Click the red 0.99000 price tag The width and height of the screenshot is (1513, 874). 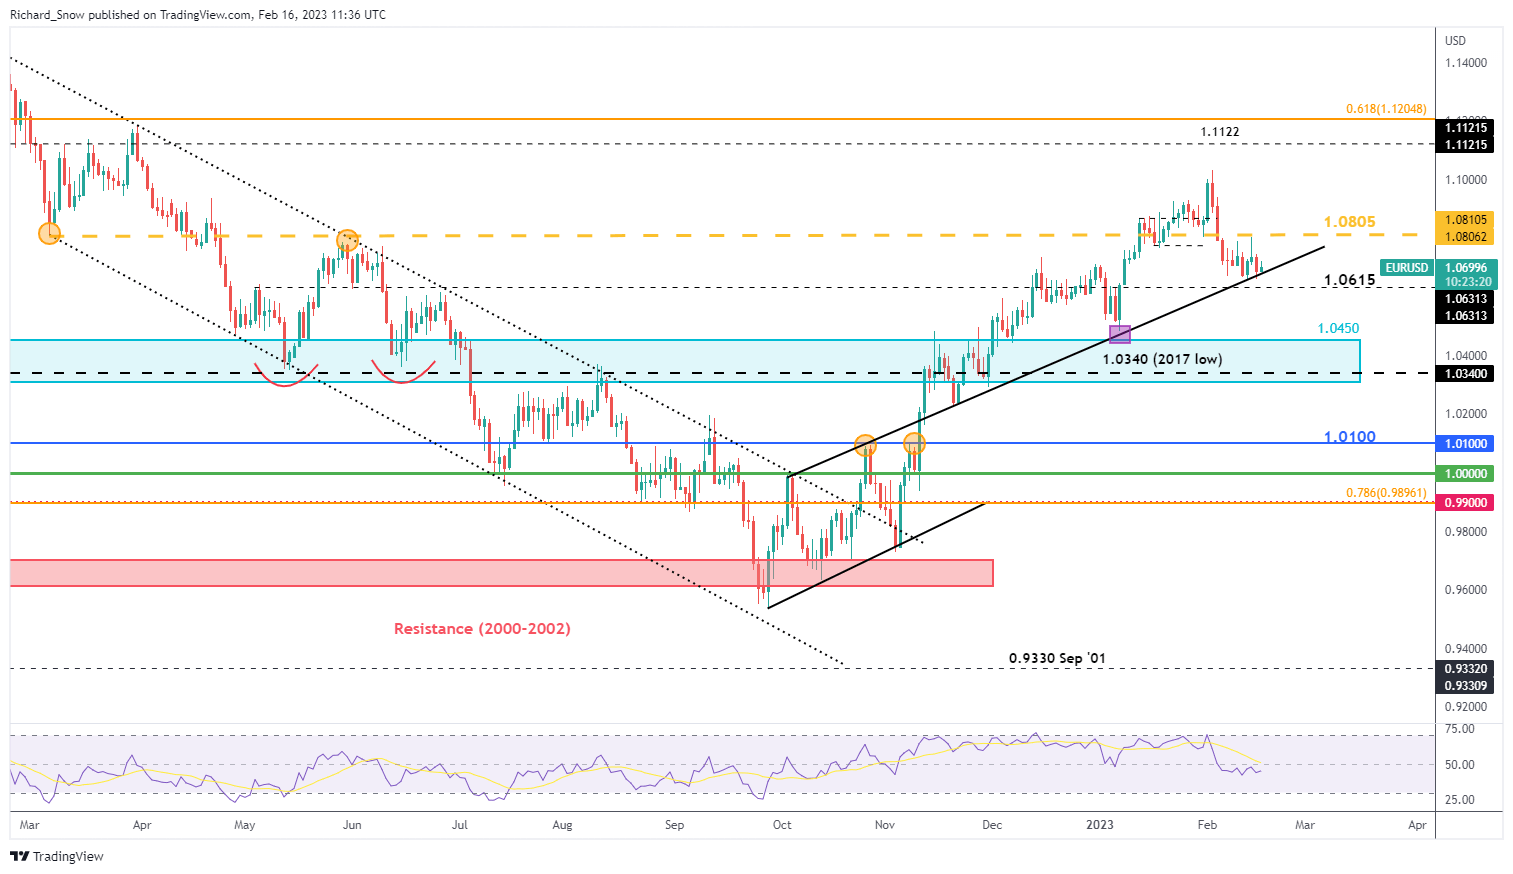point(1465,503)
